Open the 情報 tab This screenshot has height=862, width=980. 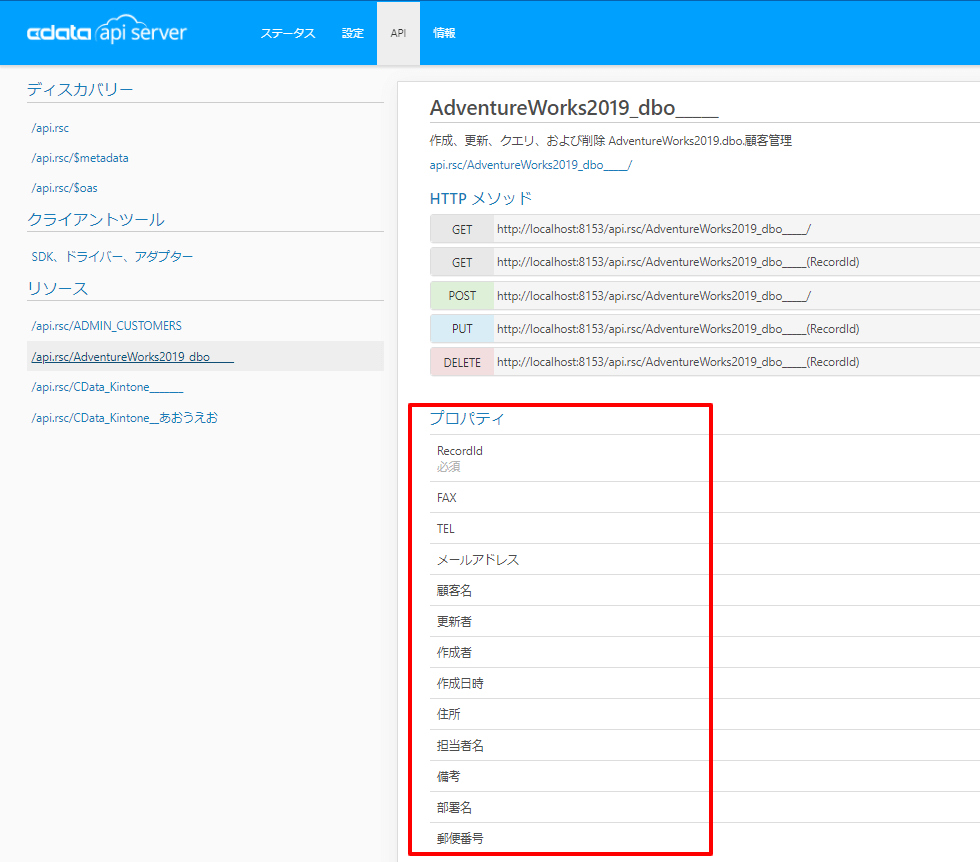(444, 33)
